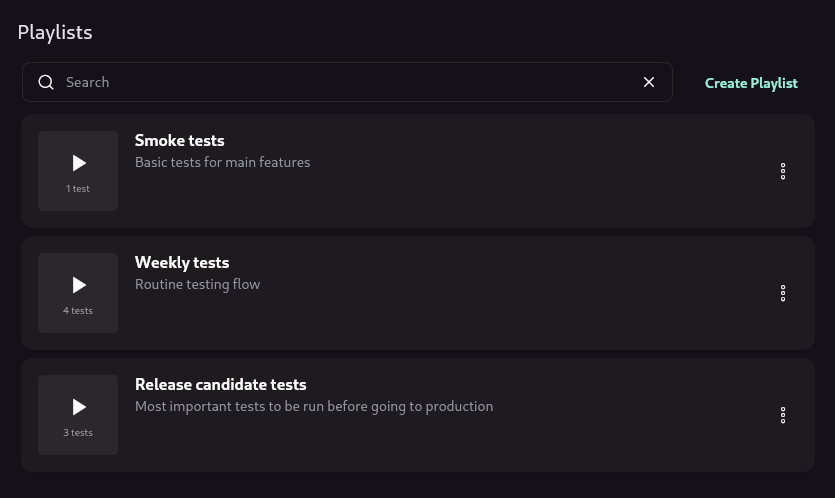Clear the search field with X
The width and height of the screenshot is (835, 498).
tap(649, 82)
